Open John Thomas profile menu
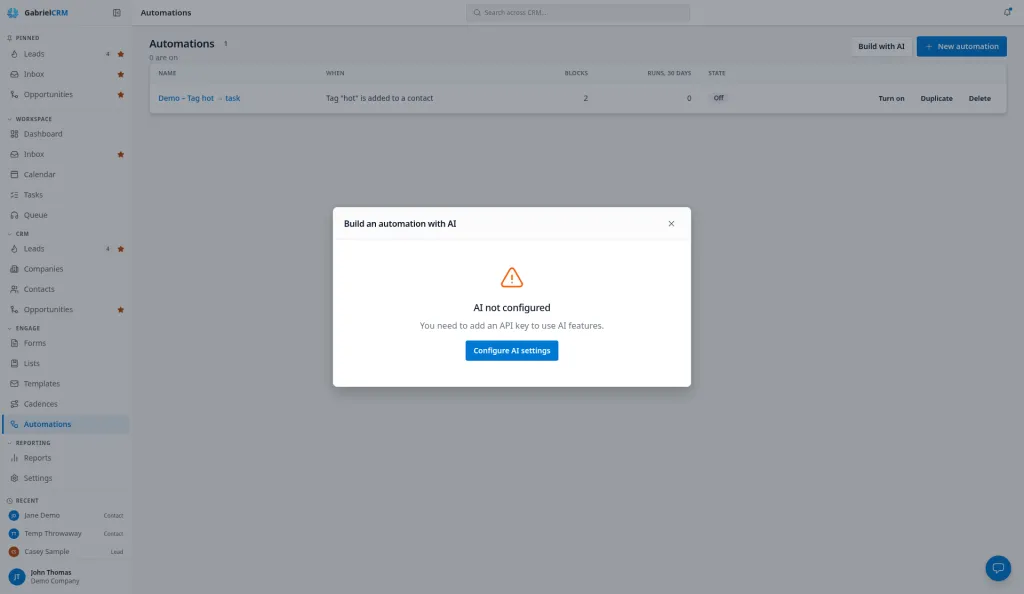Screen dimensions: 1024x594 [65, 576]
